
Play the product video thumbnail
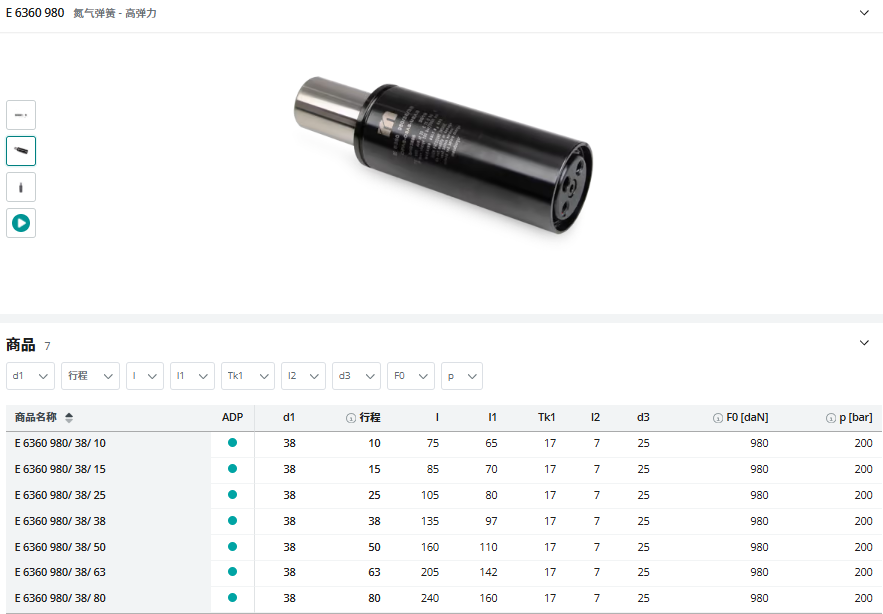coord(21,223)
